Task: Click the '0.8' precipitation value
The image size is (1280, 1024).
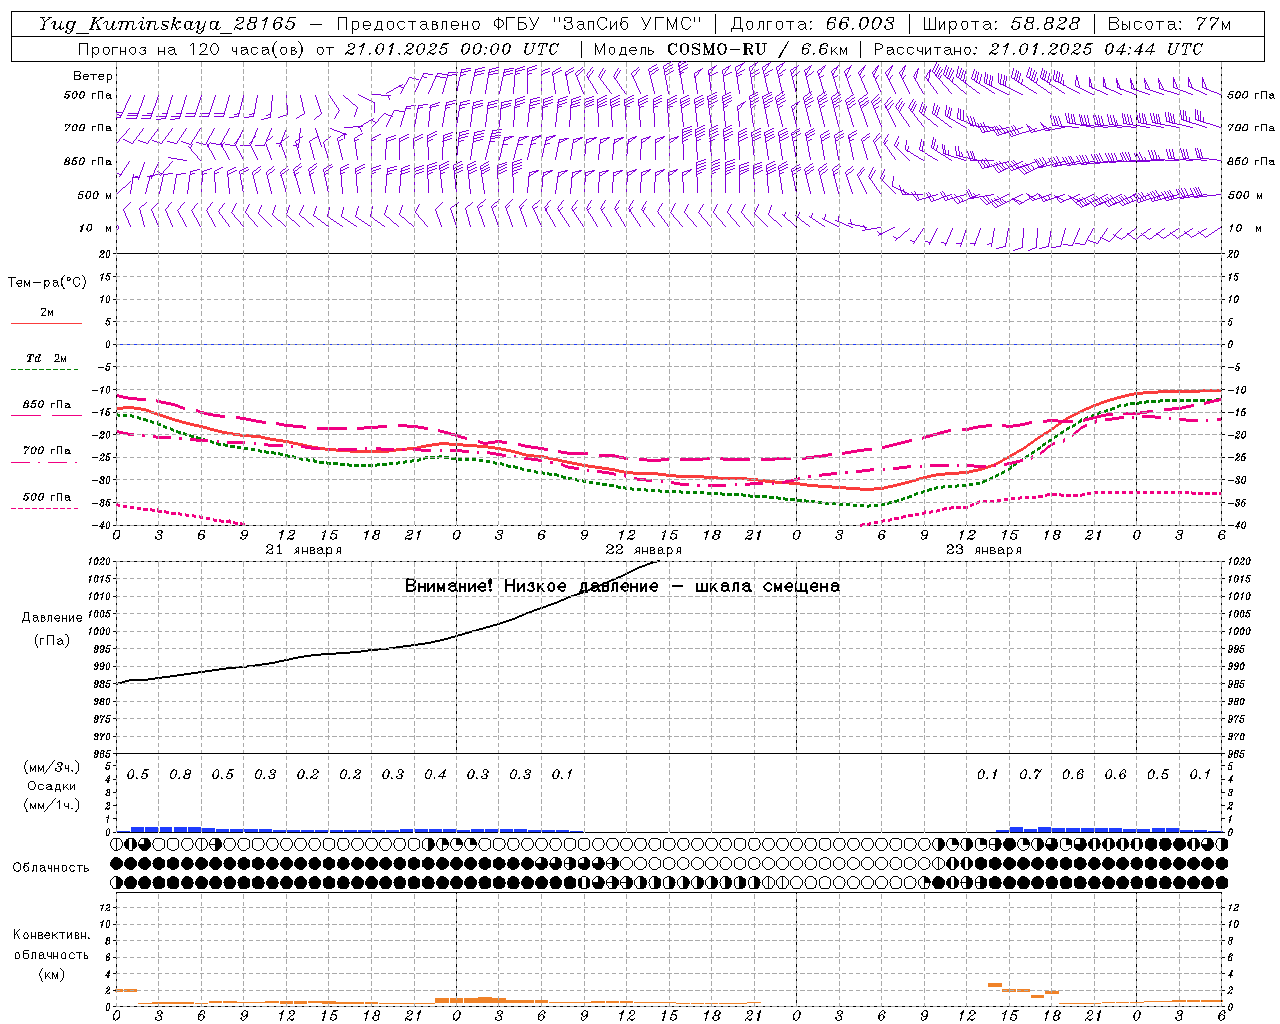Action: [x=180, y=775]
